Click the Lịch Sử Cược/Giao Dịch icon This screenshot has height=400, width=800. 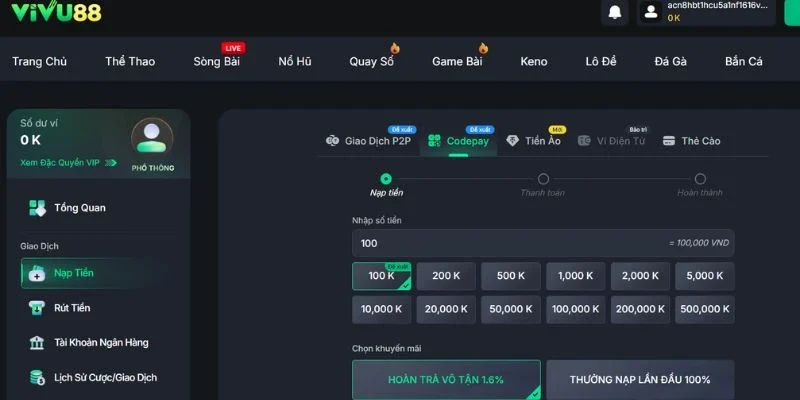click(37, 378)
